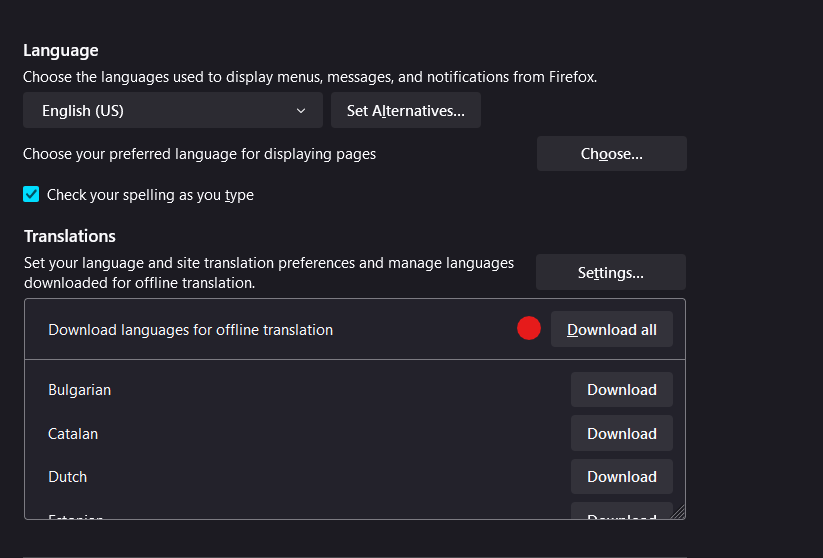Download the Bulgarian language
This screenshot has width=823, height=558.
[x=621, y=390]
